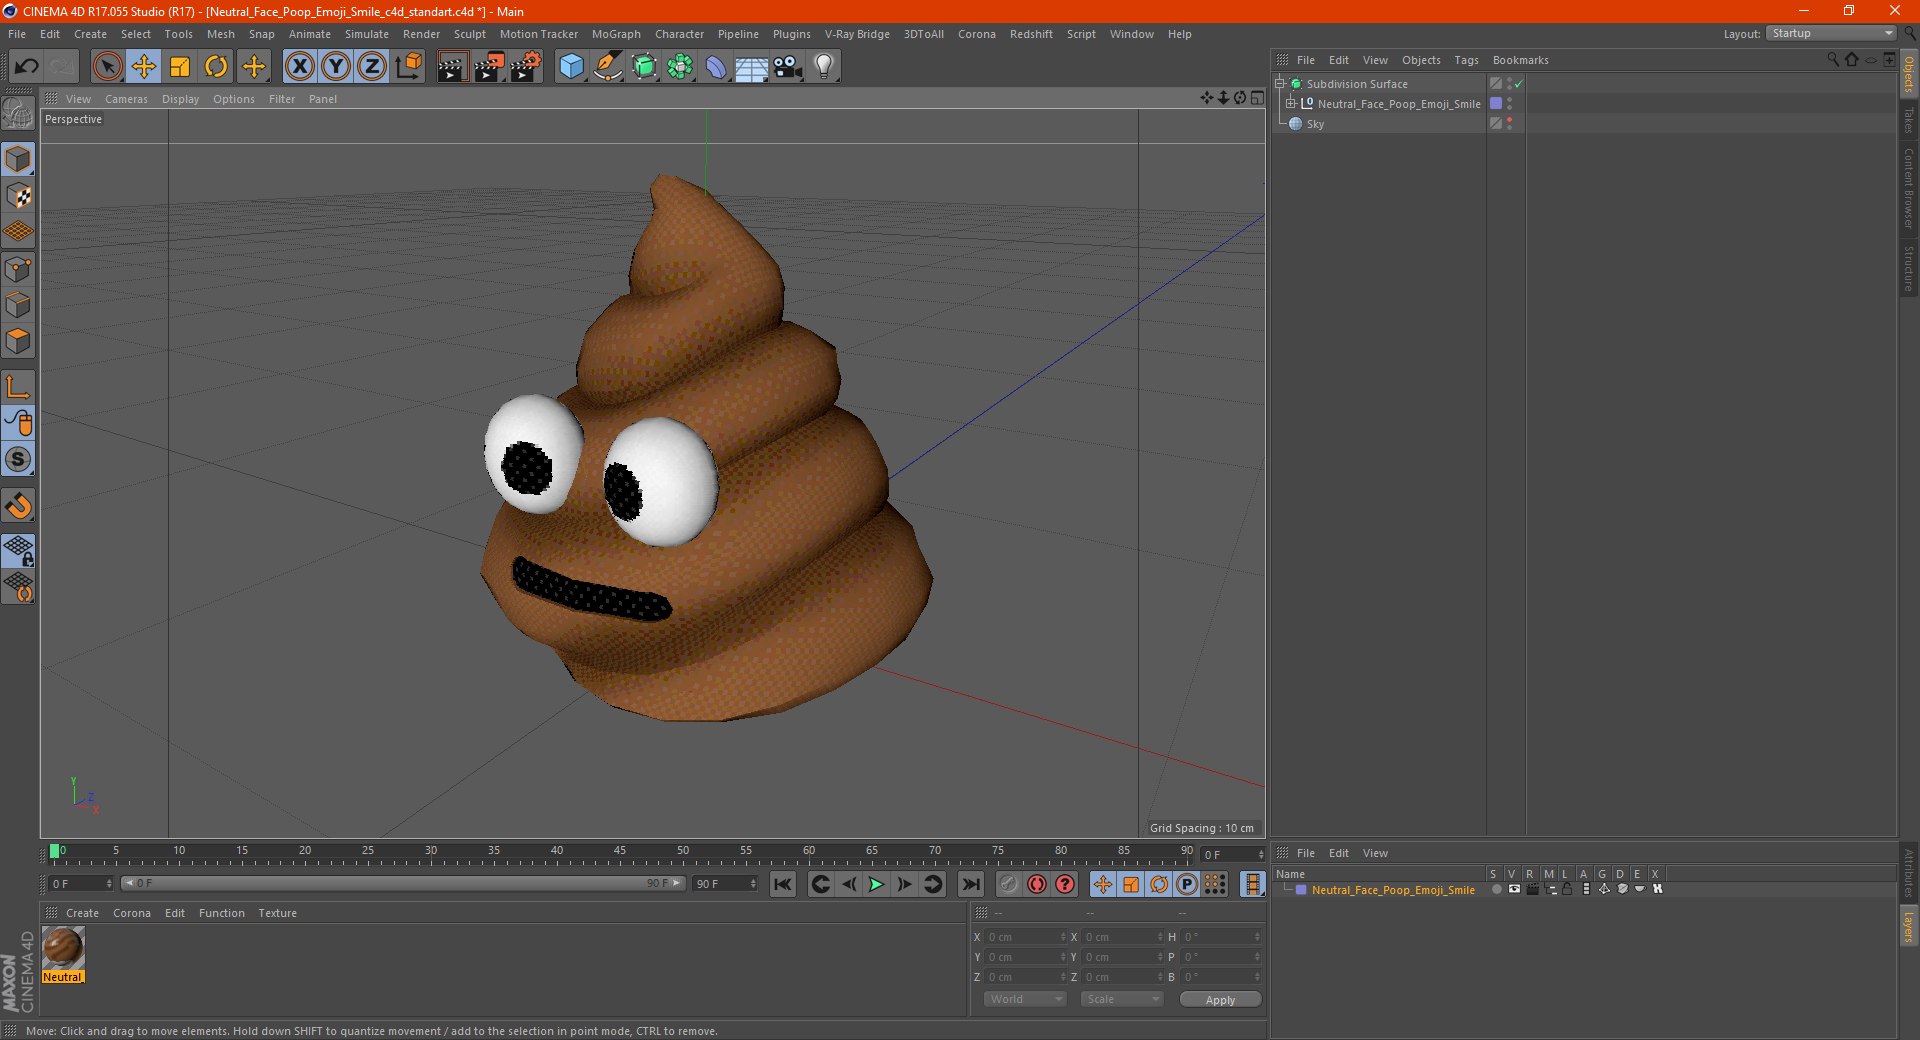Open viewport Display menu
The width and height of the screenshot is (1920, 1040).
coord(180,99)
